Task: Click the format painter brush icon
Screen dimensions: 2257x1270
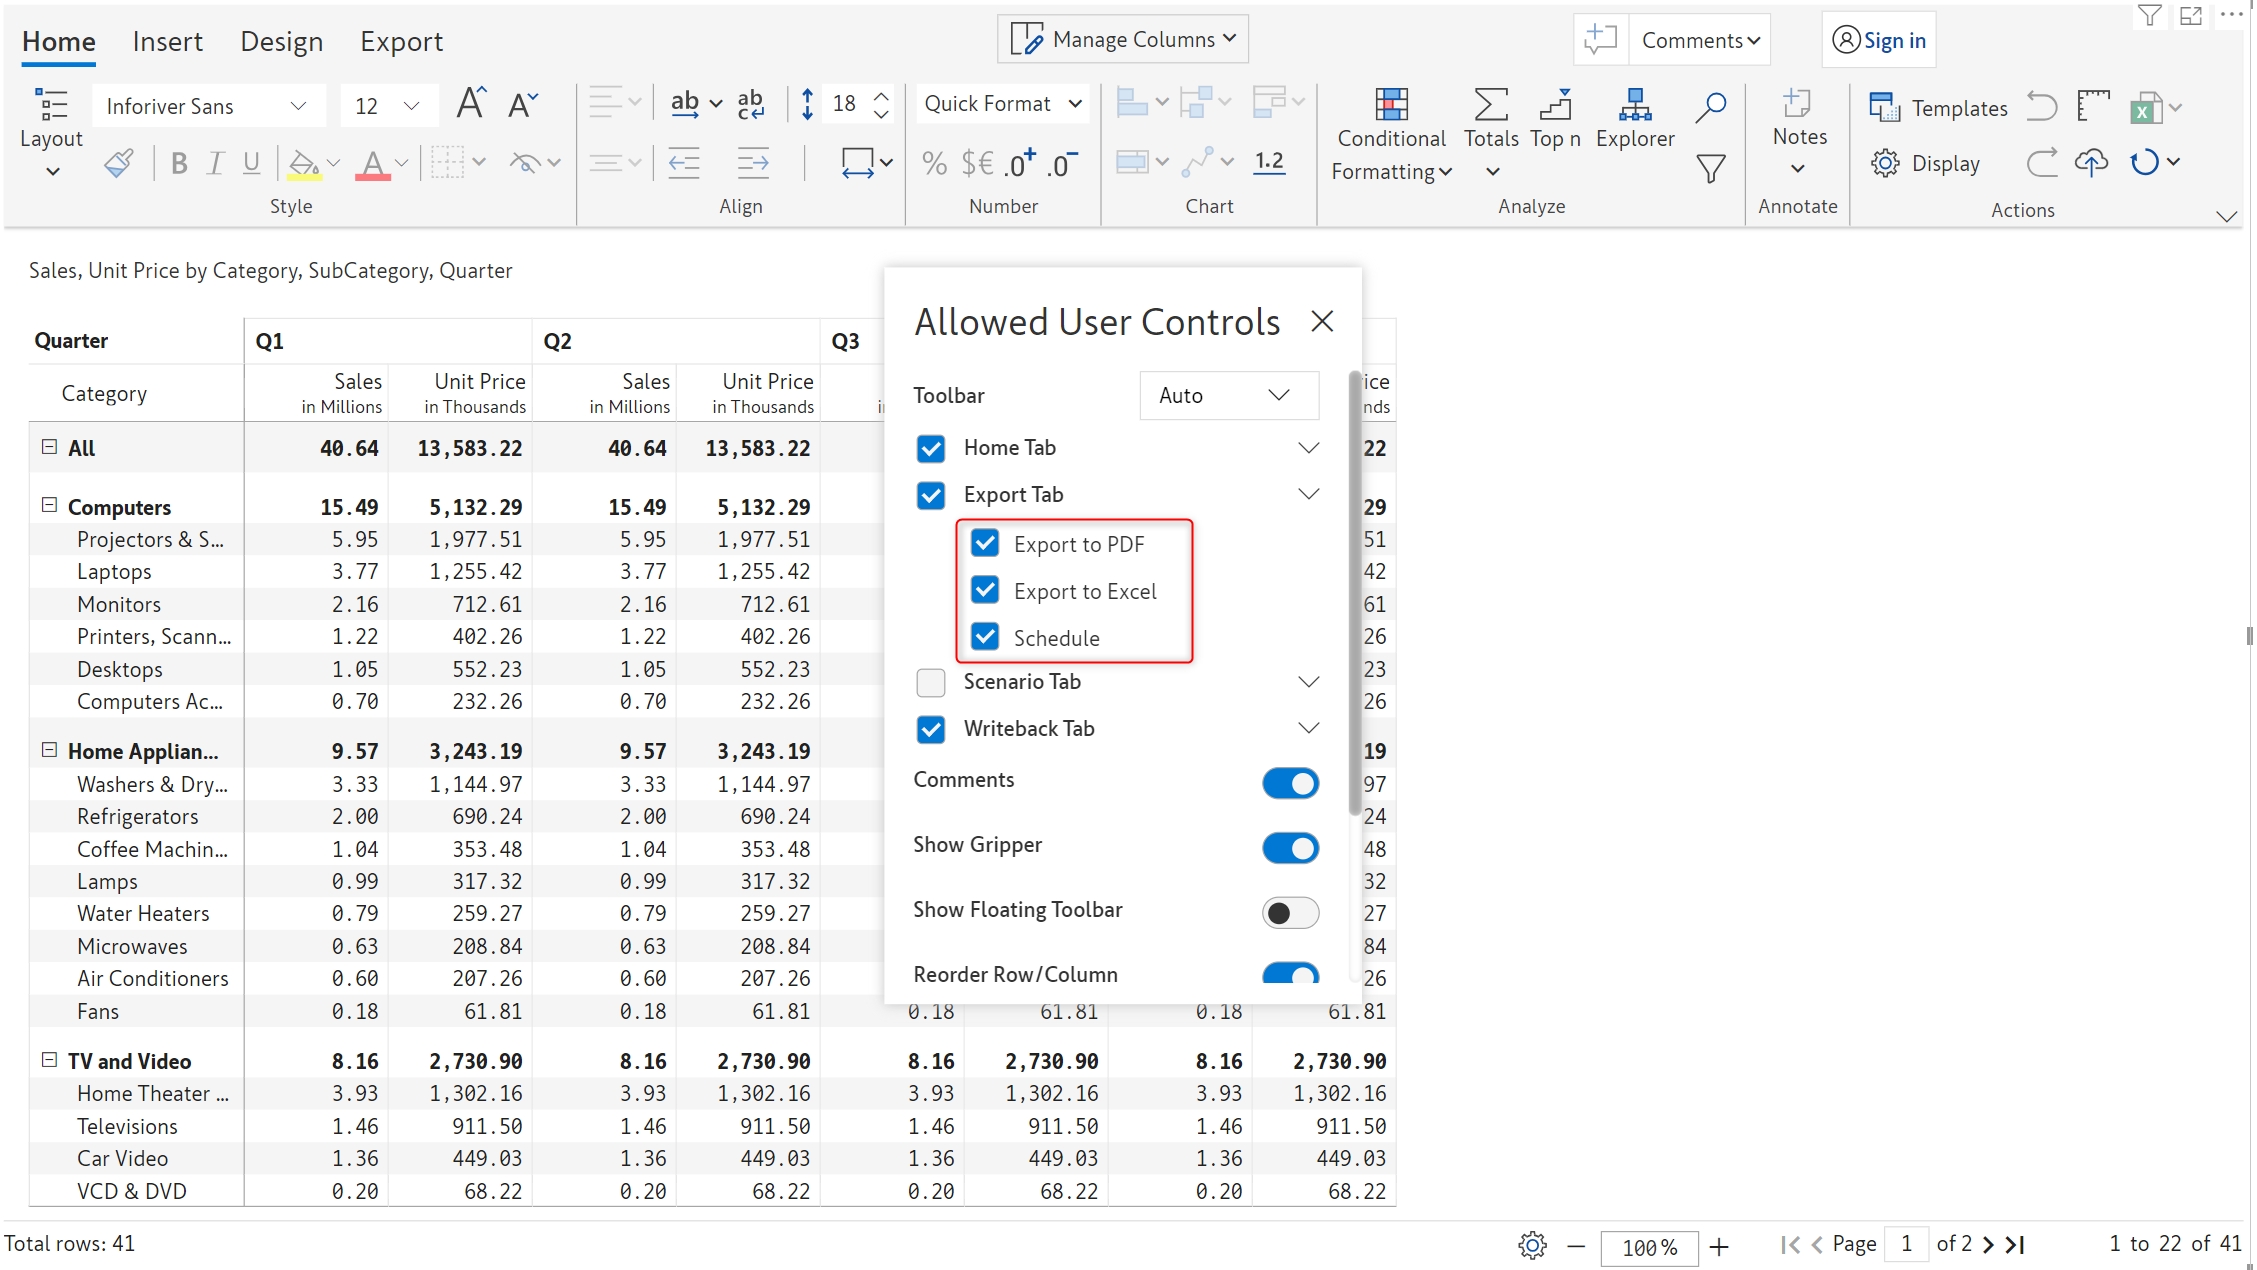Action: point(119,163)
